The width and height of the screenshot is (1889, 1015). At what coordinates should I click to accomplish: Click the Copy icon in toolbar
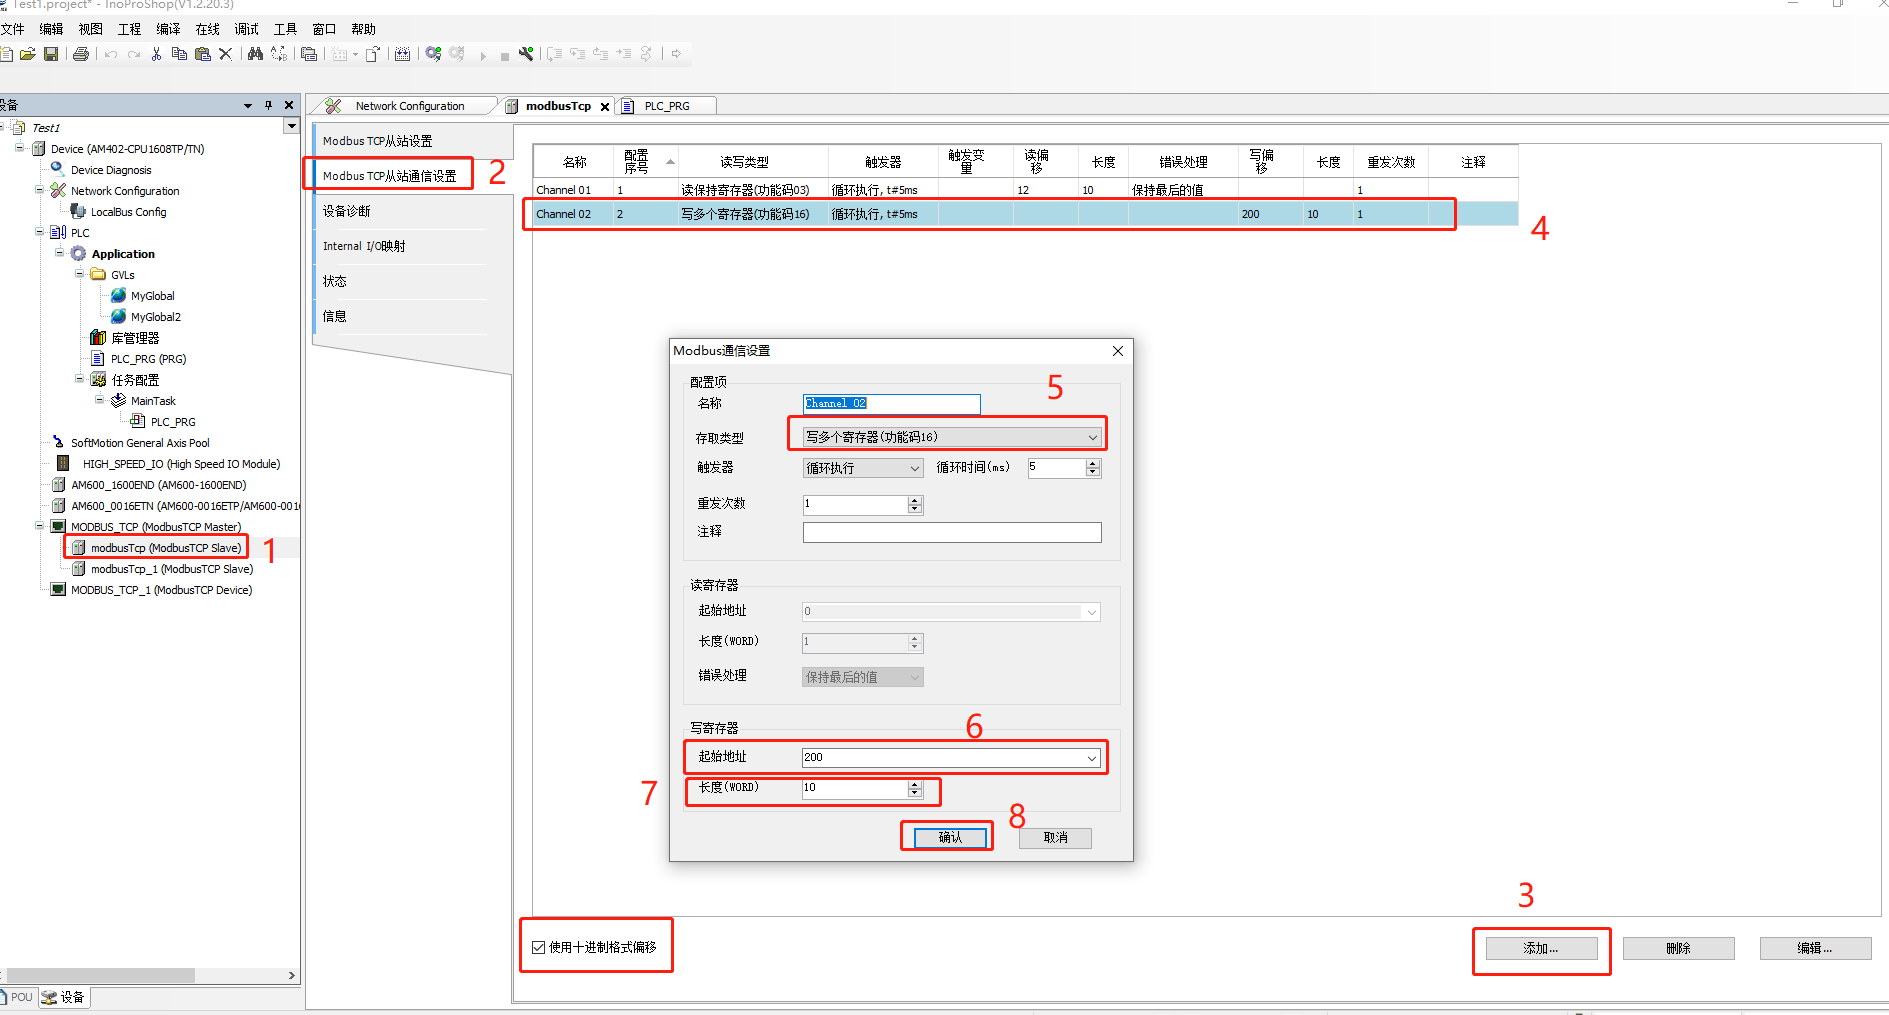[x=179, y=54]
